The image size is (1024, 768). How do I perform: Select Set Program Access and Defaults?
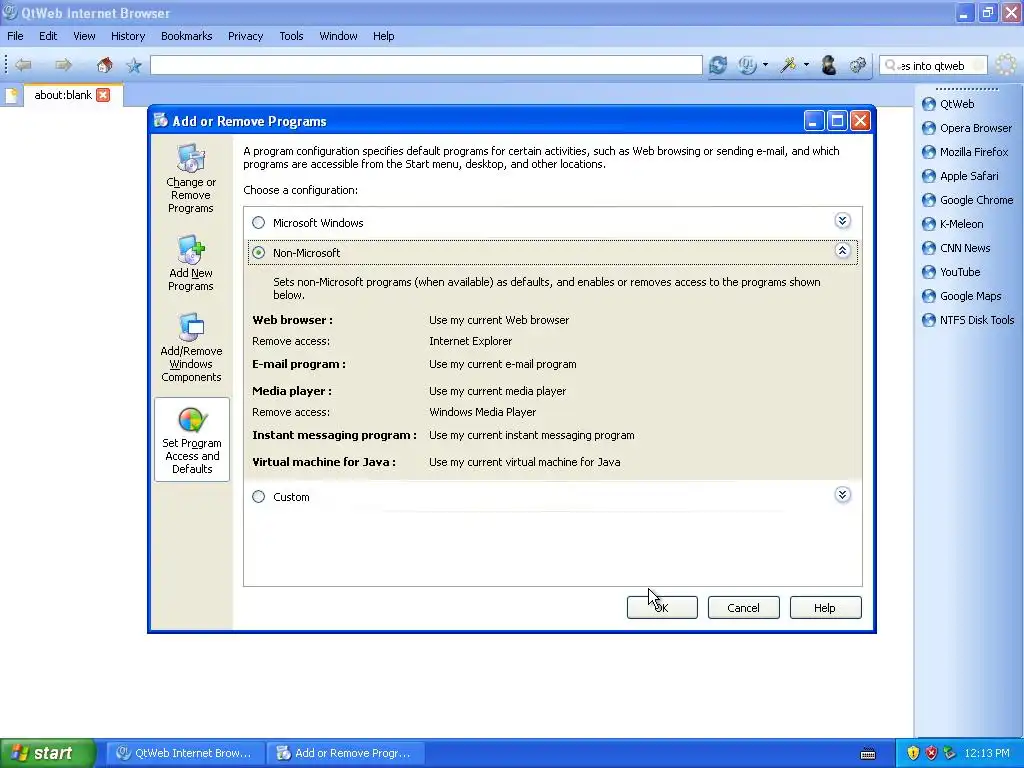pos(192,440)
